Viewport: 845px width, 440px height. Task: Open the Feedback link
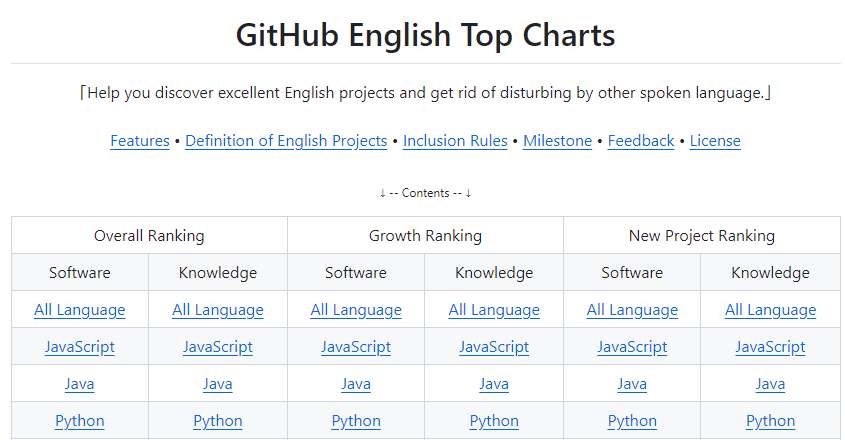coord(641,141)
